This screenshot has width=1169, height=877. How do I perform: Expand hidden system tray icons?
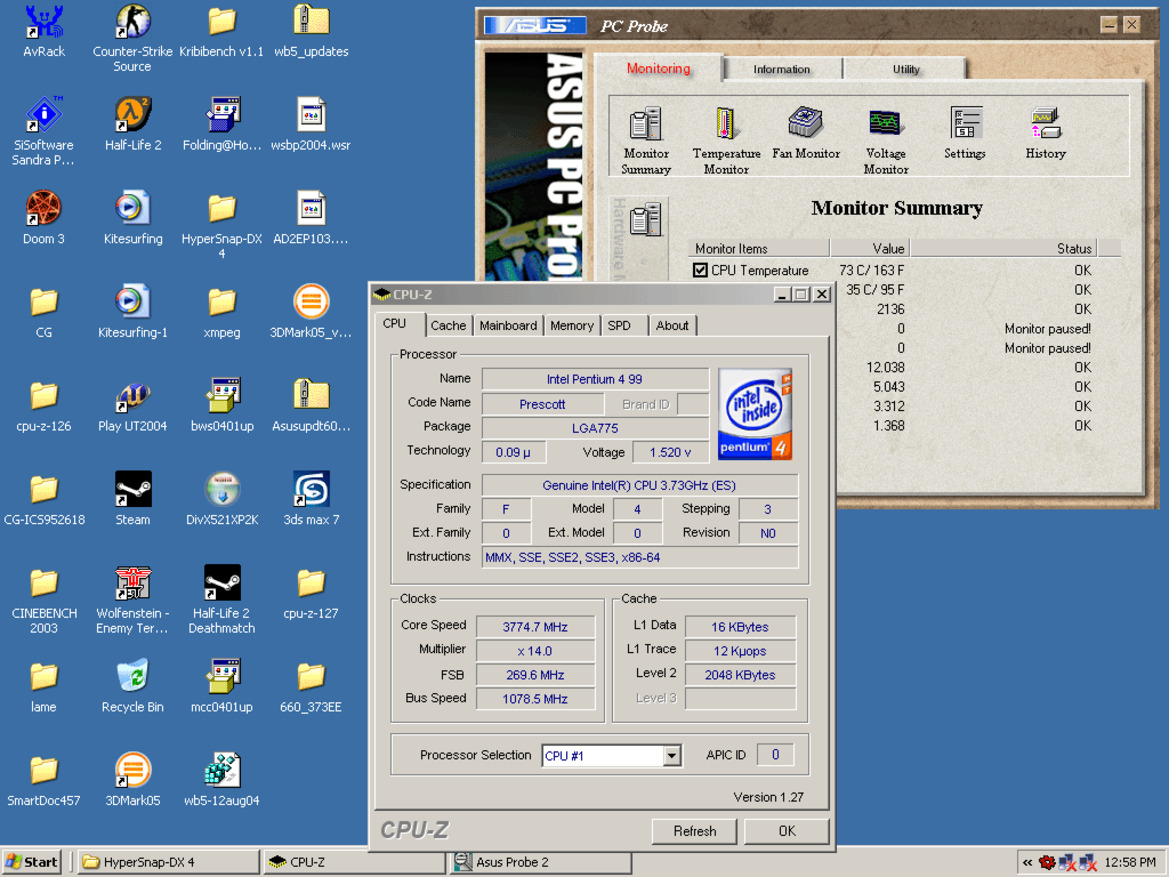click(x=1027, y=863)
